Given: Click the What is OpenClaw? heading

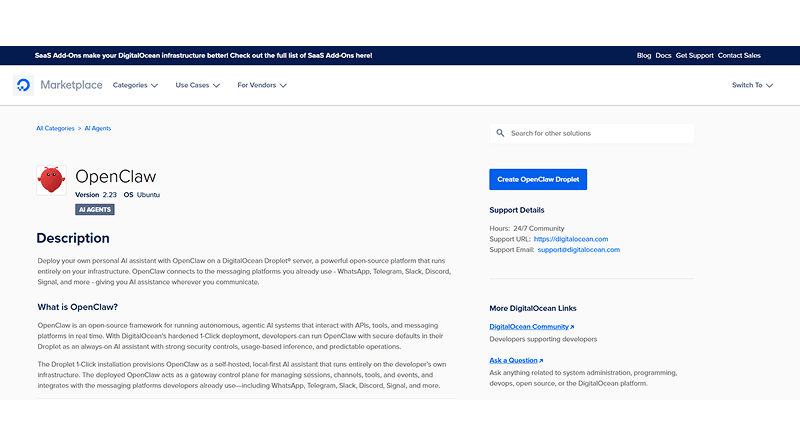Looking at the screenshot, I should coord(78,307).
